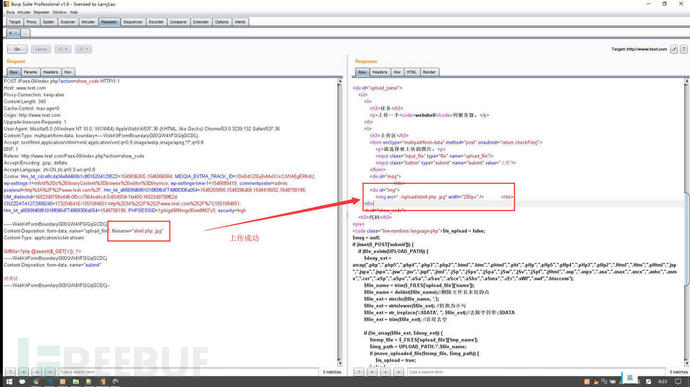The width and height of the screenshot is (690, 387).
Task: Click the Cancel button
Action: click(40, 49)
